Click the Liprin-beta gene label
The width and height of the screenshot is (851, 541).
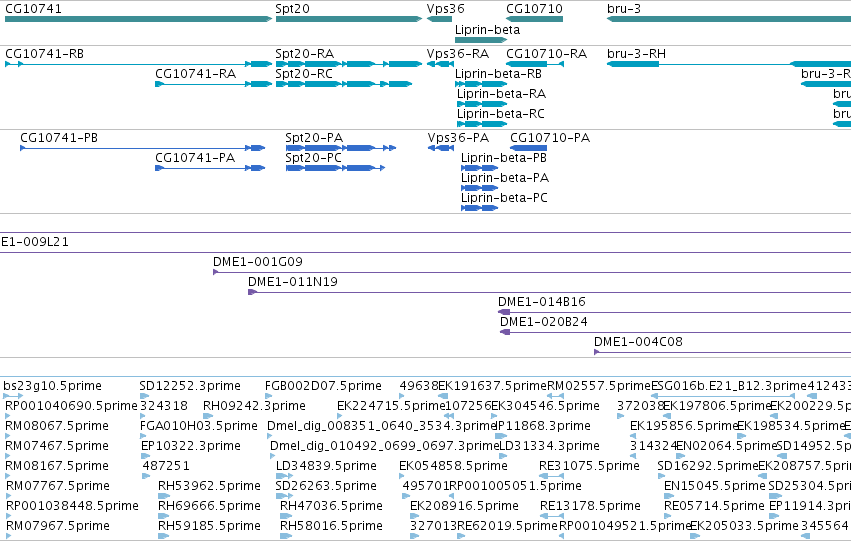(487, 30)
